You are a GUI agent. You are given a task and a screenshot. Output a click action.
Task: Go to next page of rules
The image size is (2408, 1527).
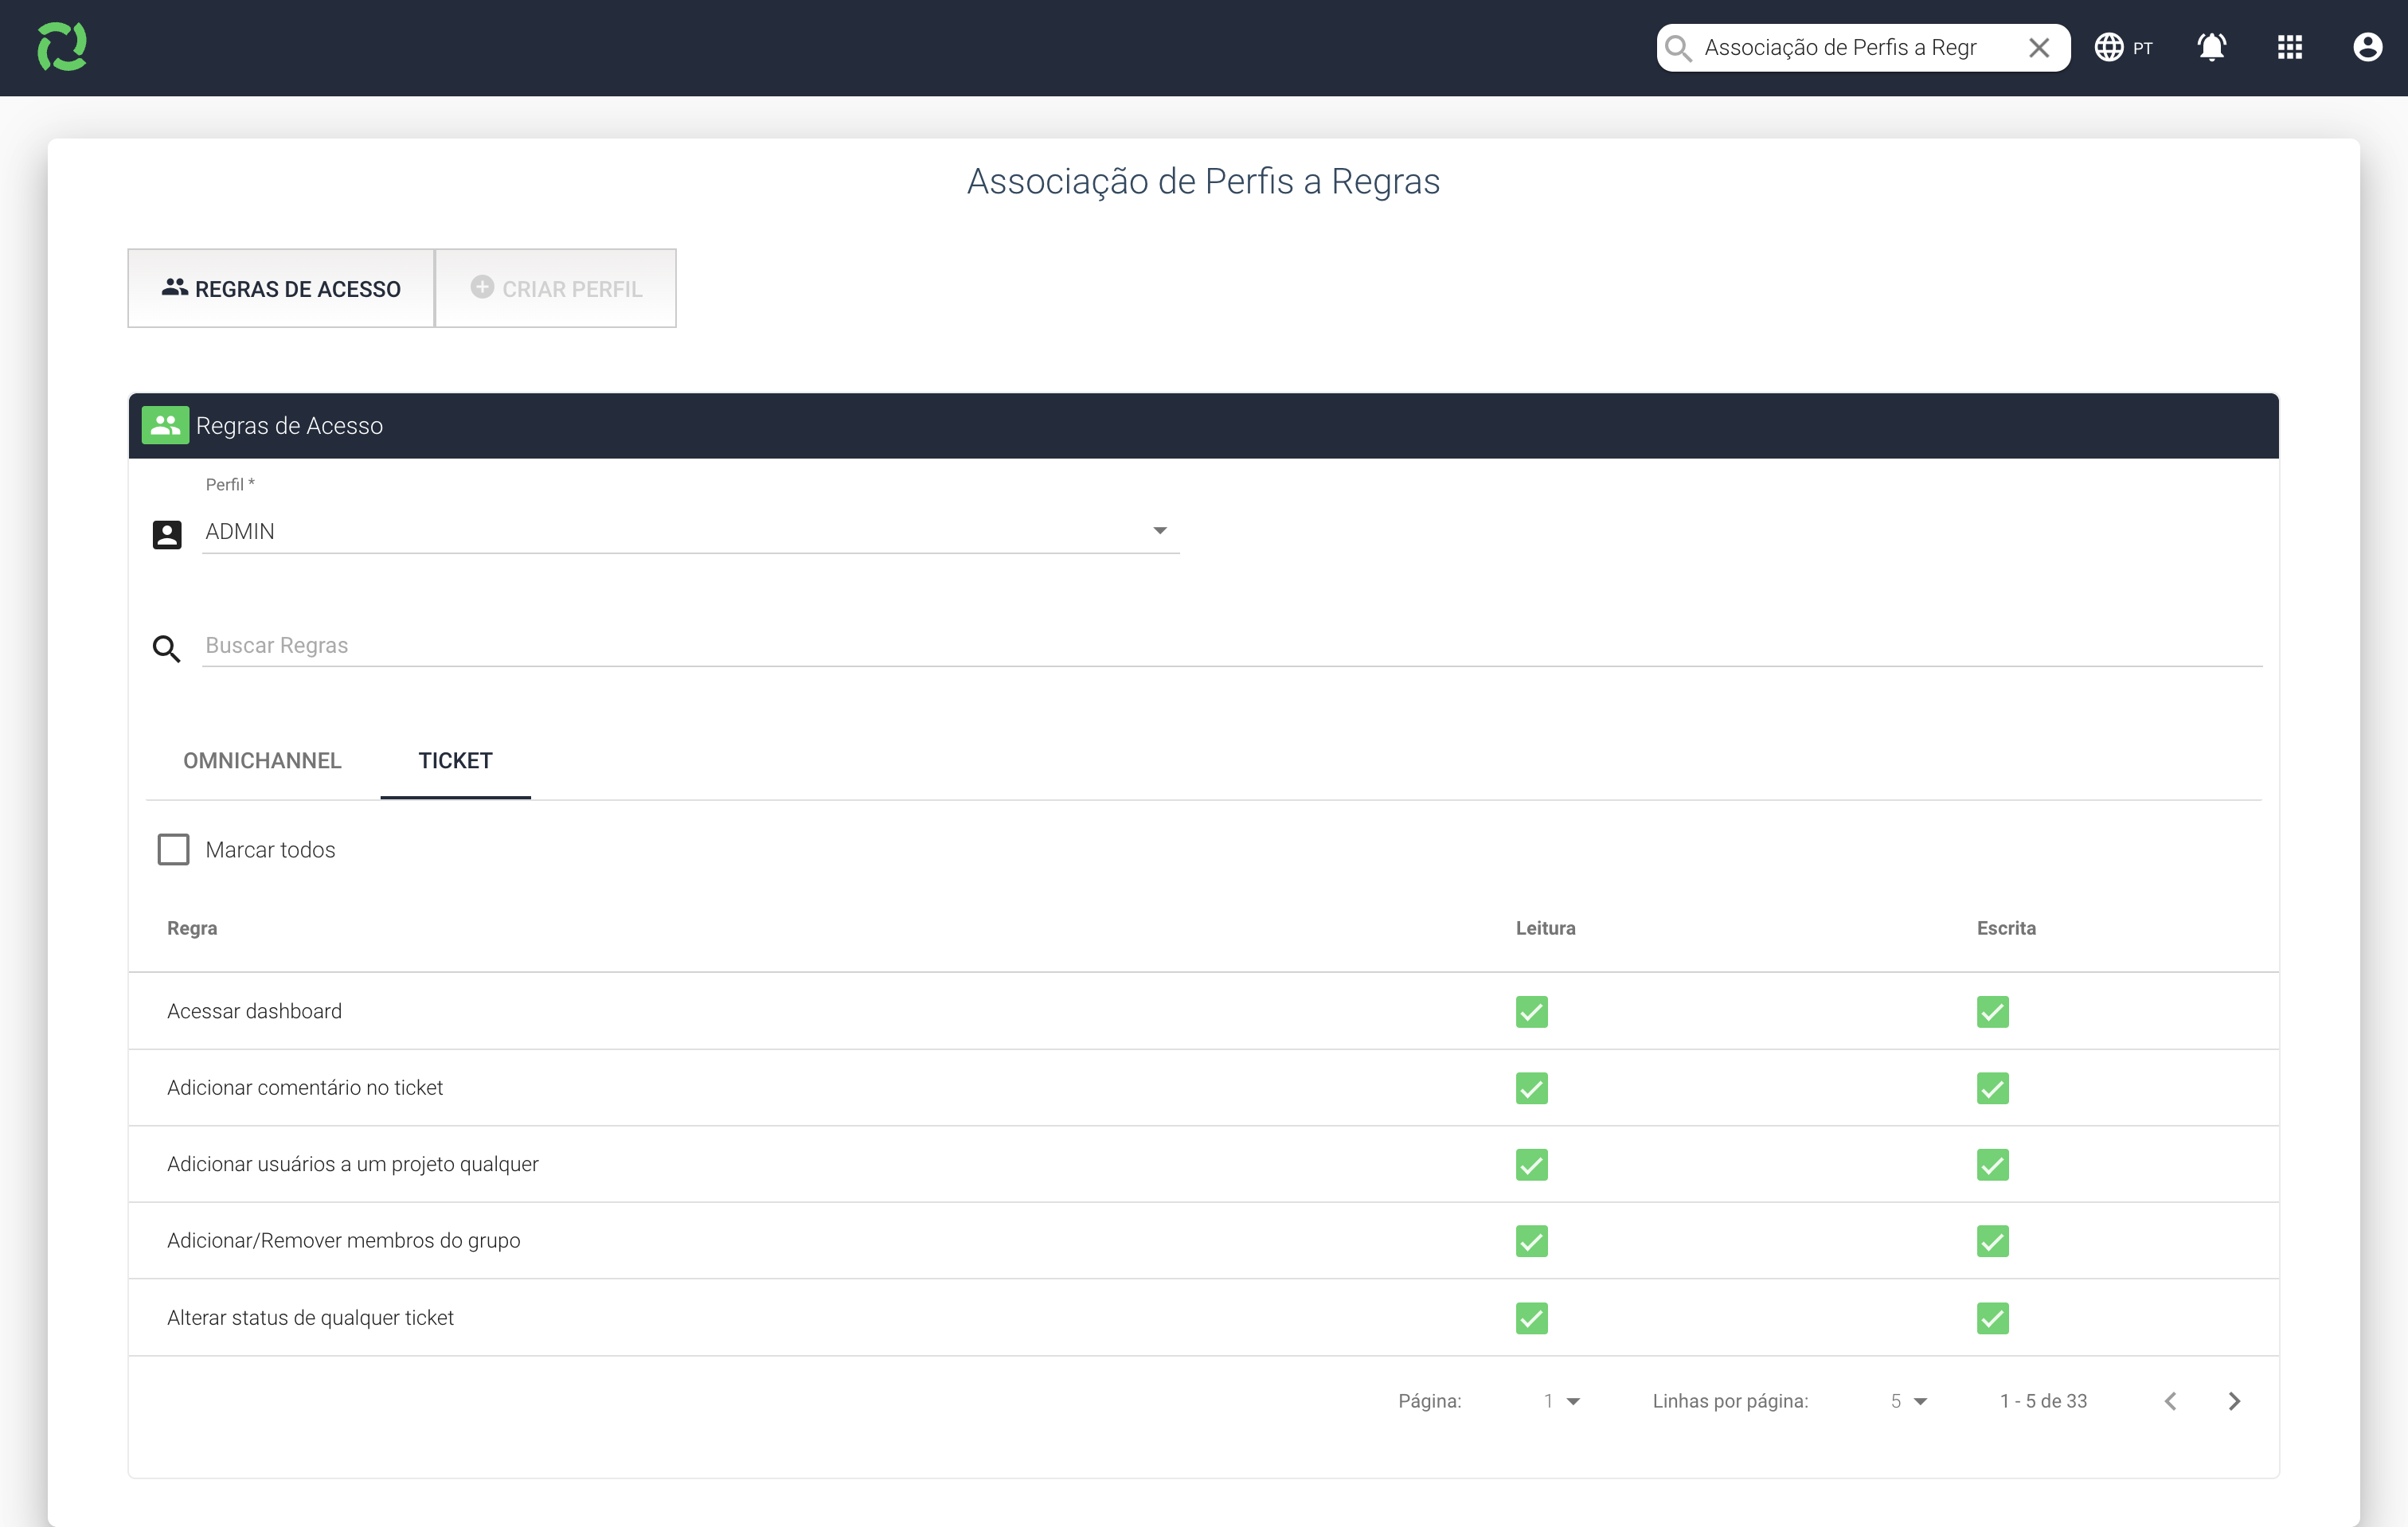coord(2234,1401)
